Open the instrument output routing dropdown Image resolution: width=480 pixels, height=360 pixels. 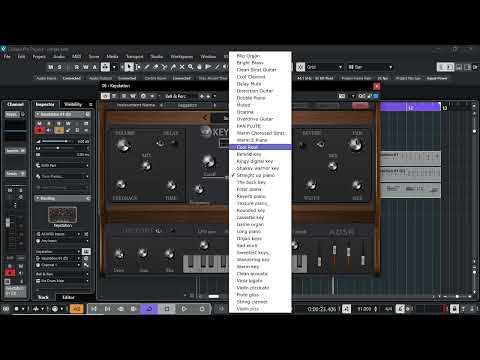pyautogui.click(x=58, y=258)
